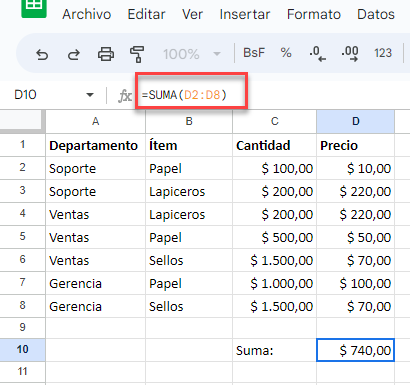Select the Suma: label cell
The image size is (410, 385).
(274, 350)
